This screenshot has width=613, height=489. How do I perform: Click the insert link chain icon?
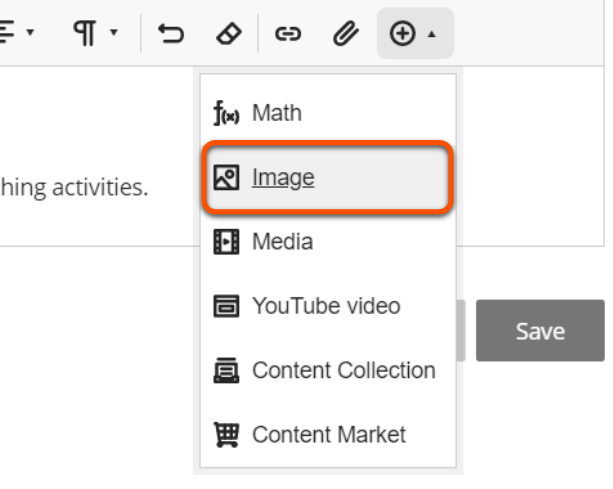[288, 34]
